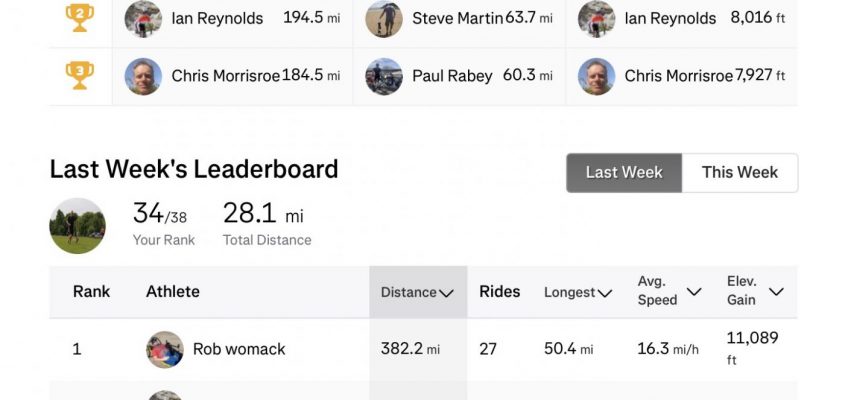Click the partially visible second-ranked athlete avatar
This screenshot has height=400, width=848.
[x=165, y=395]
